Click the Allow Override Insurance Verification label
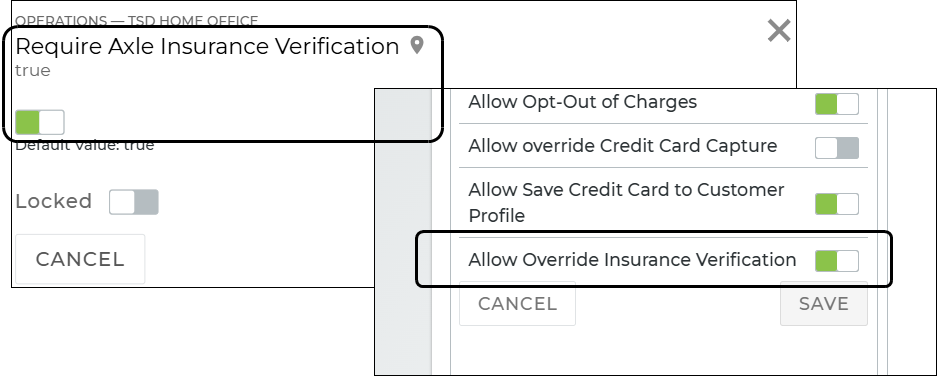This screenshot has height=376, width=937. tap(632, 259)
